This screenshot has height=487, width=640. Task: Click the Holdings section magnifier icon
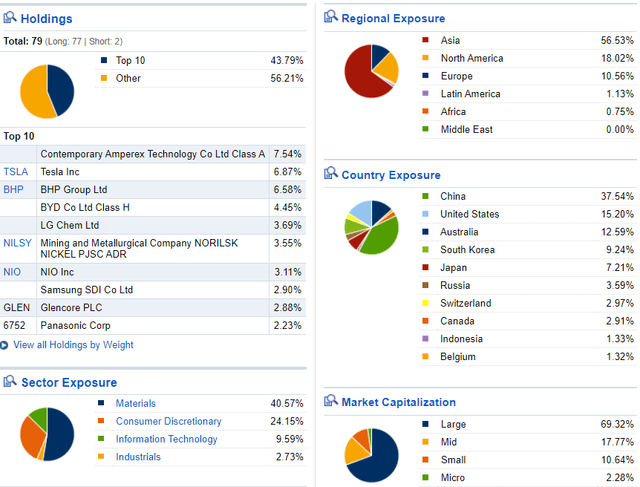point(10,18)
